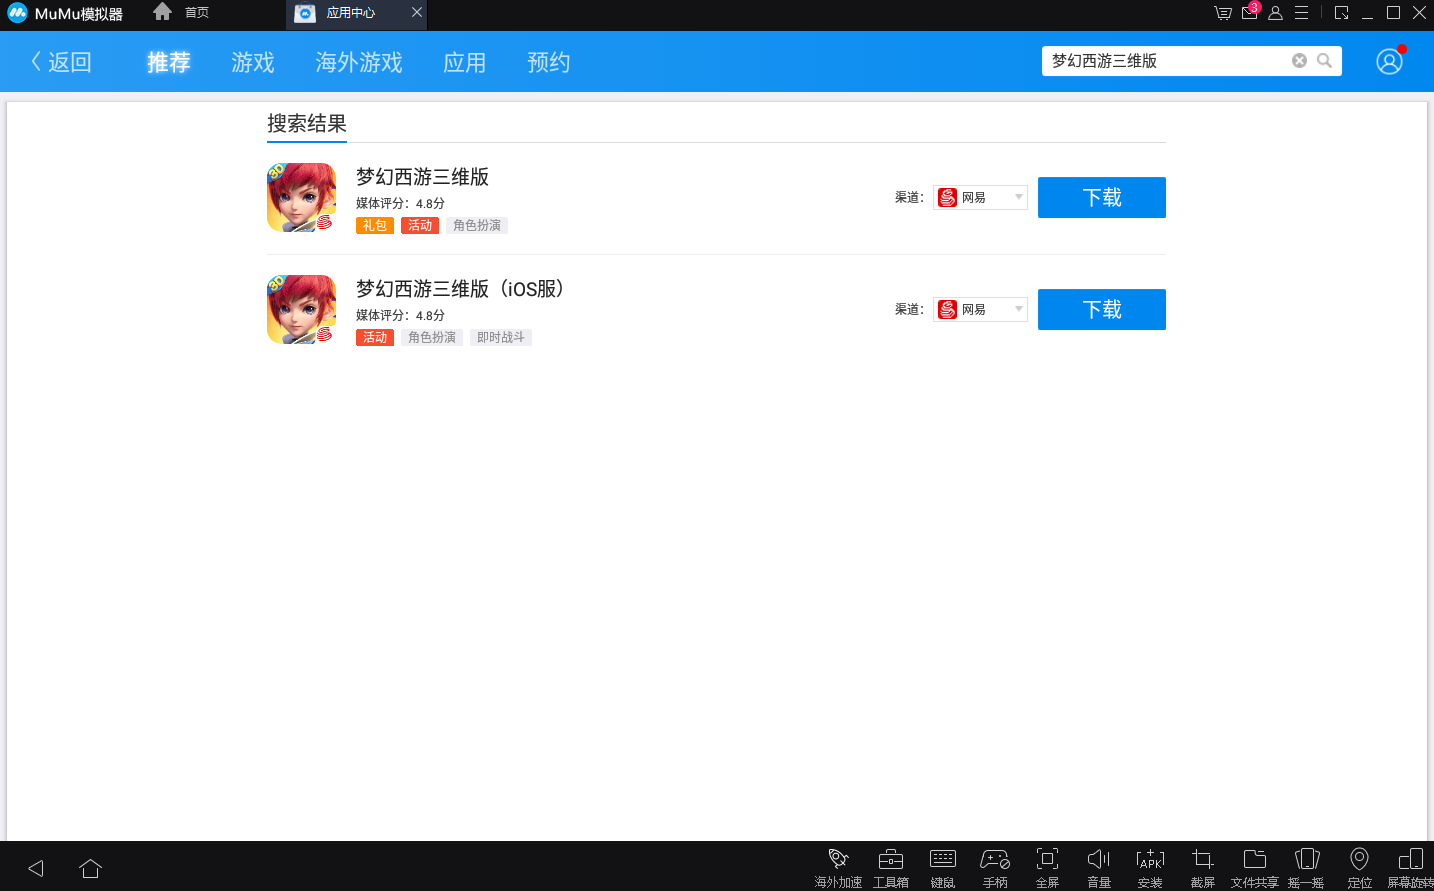Image resolution: width=1434 pixels, height=891 pixels.
Task: Click 梦幻西游三维版 game thumbnail
Action: point(301,197)
